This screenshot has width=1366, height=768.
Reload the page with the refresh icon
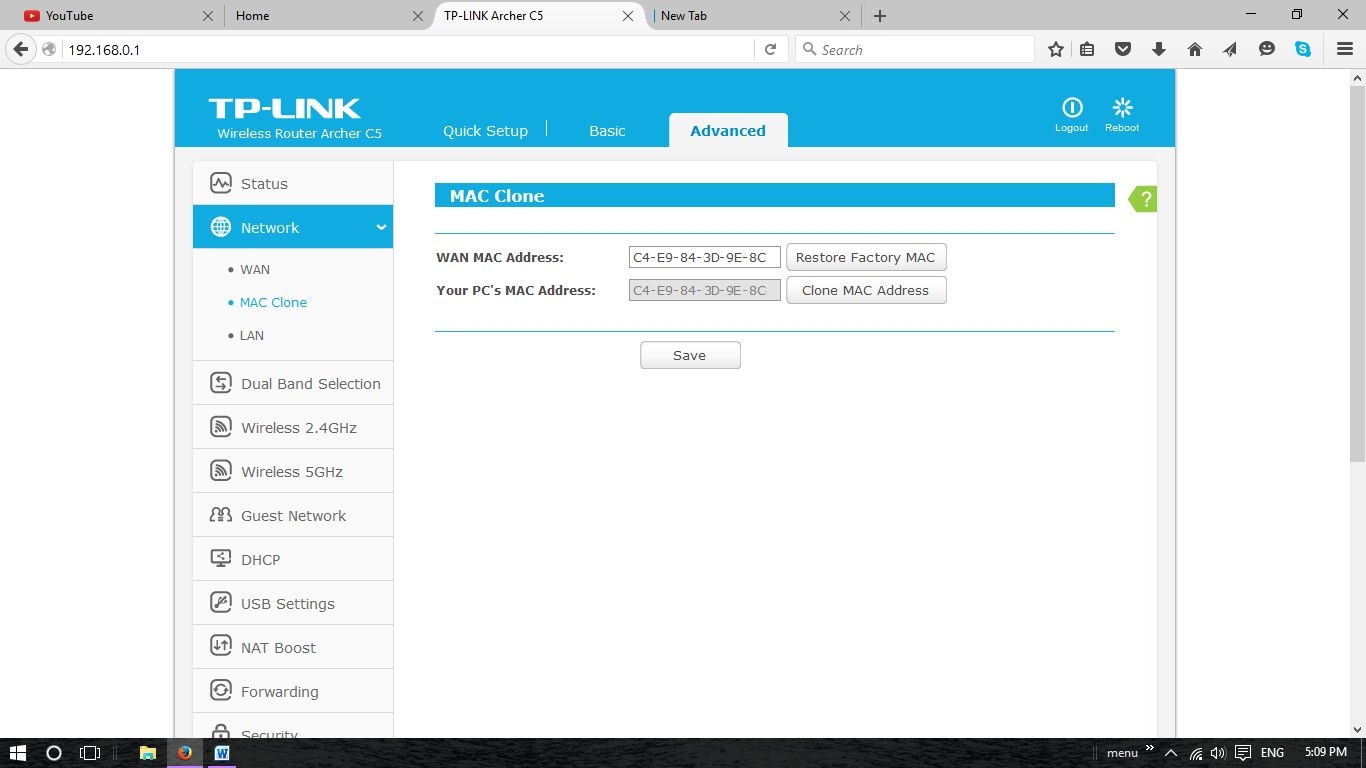pos(770,49)
